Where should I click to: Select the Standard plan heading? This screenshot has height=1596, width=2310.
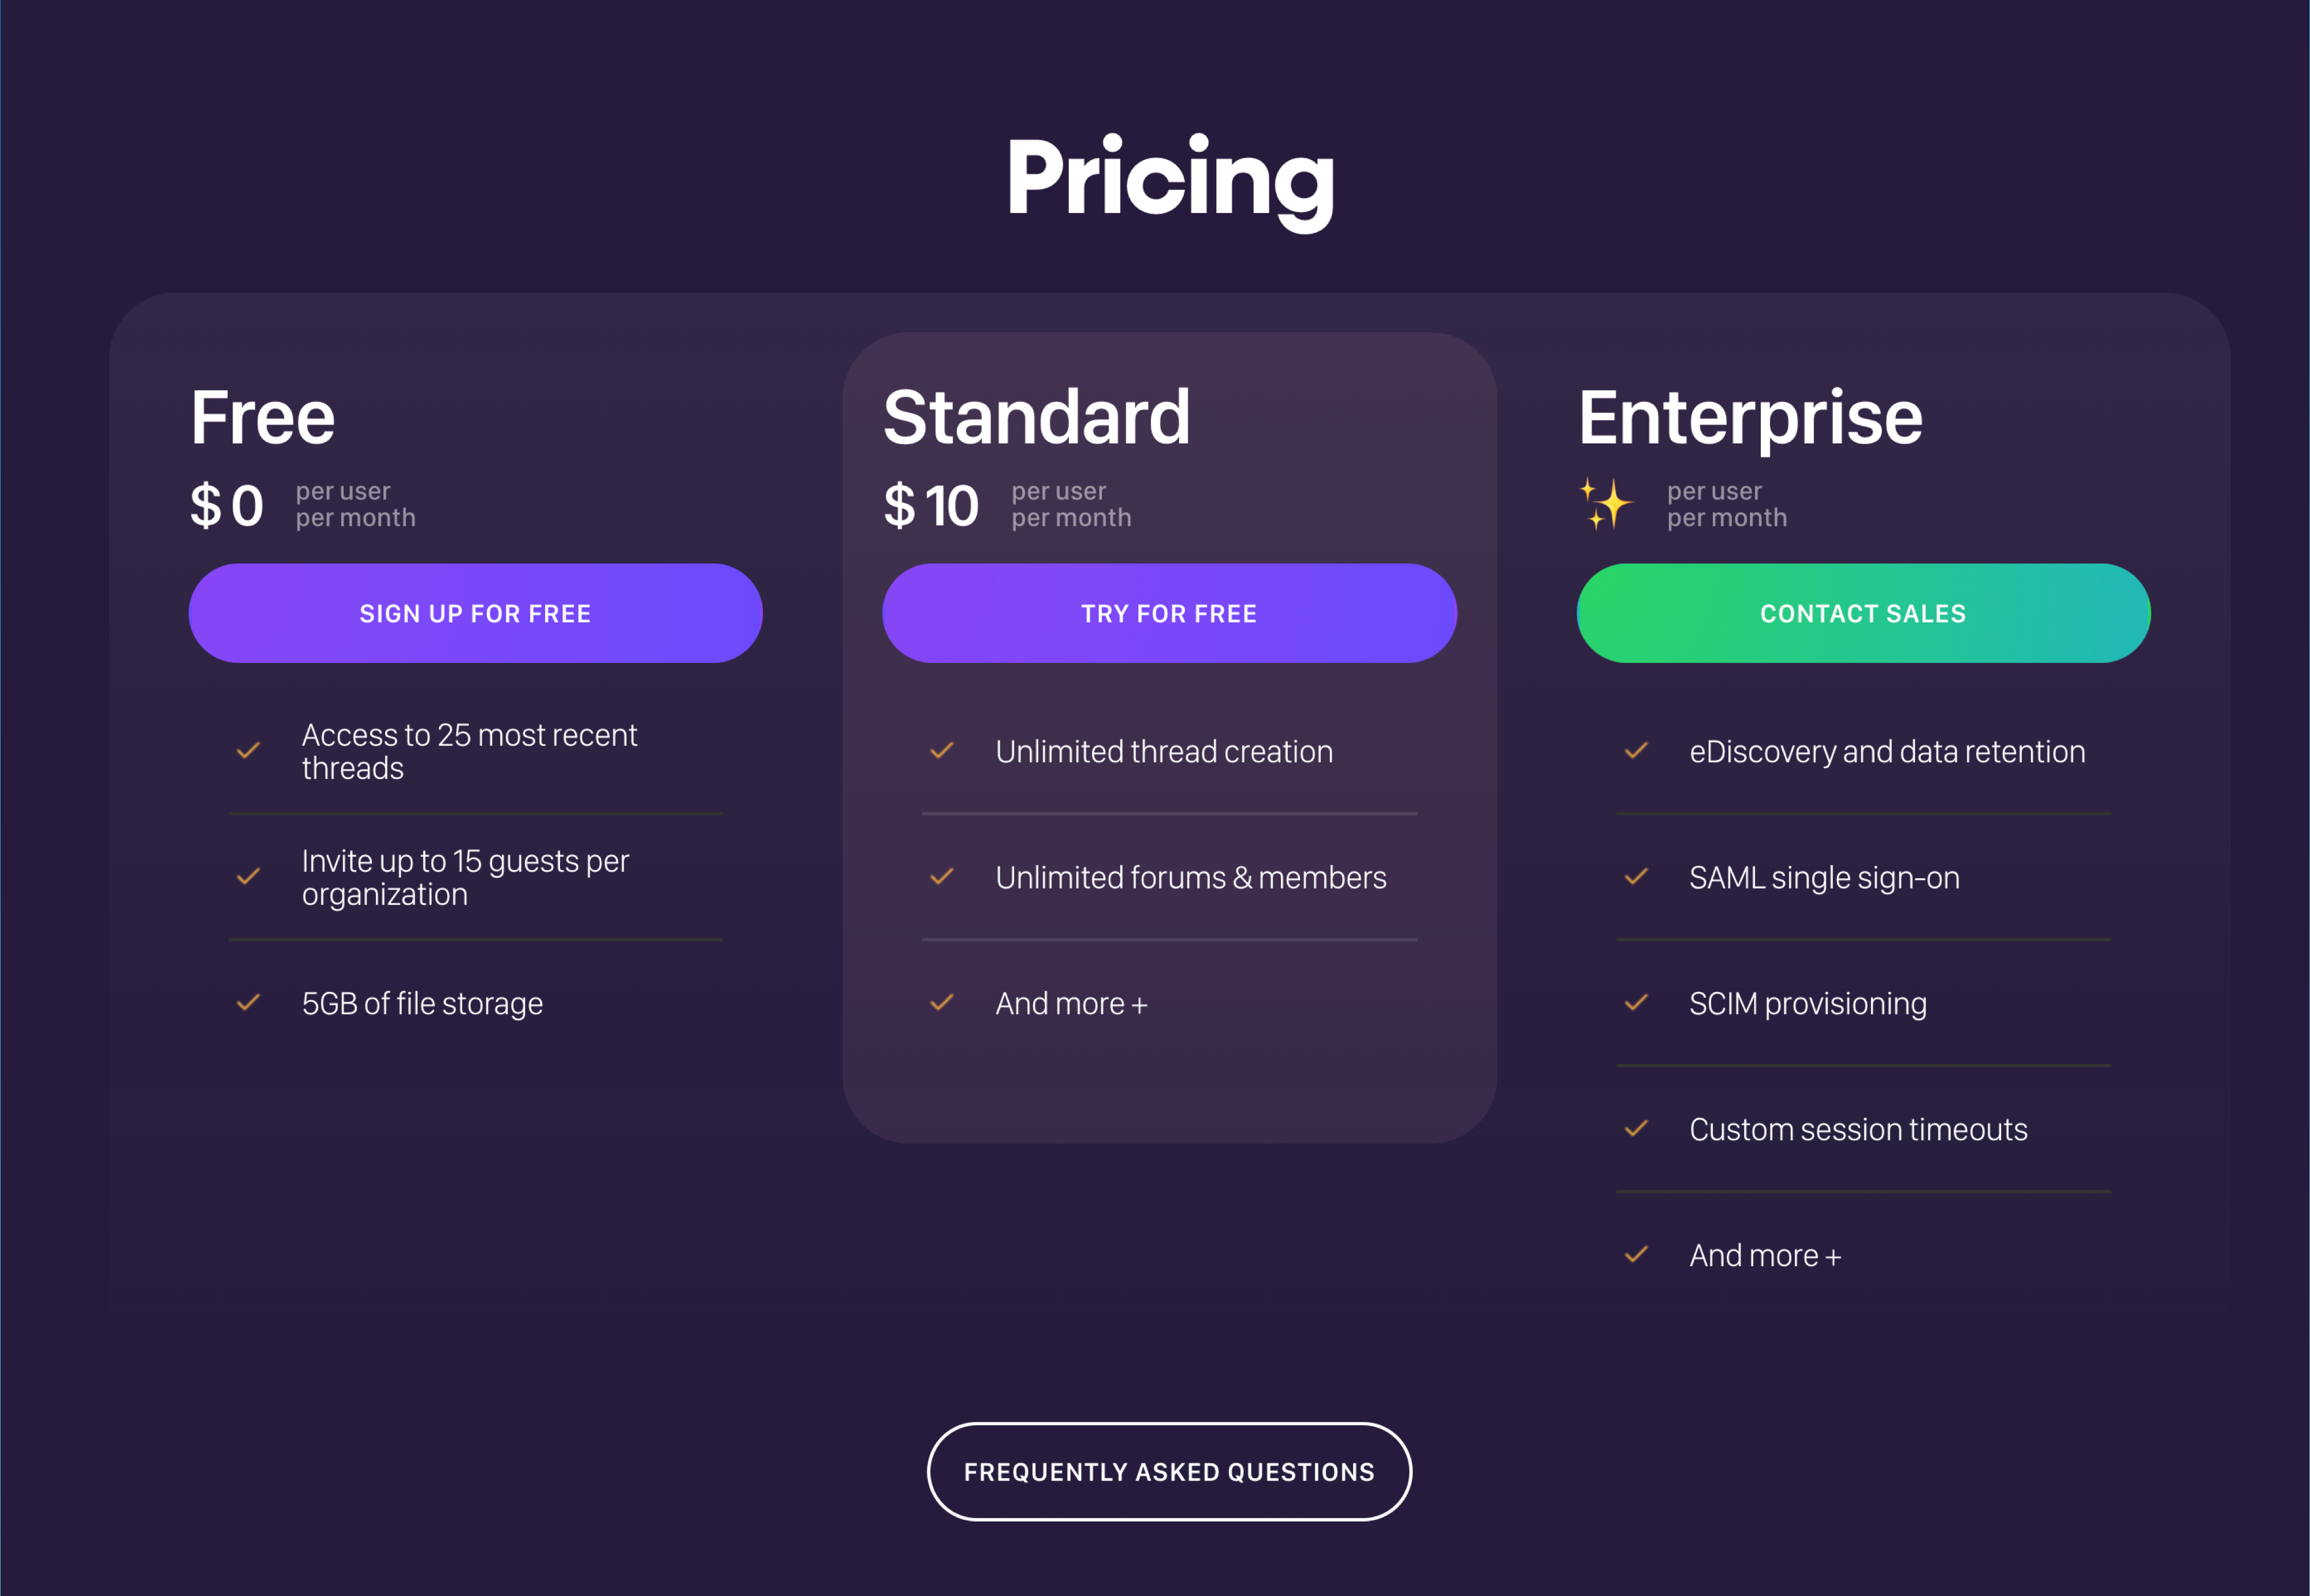pos(1037,417)
